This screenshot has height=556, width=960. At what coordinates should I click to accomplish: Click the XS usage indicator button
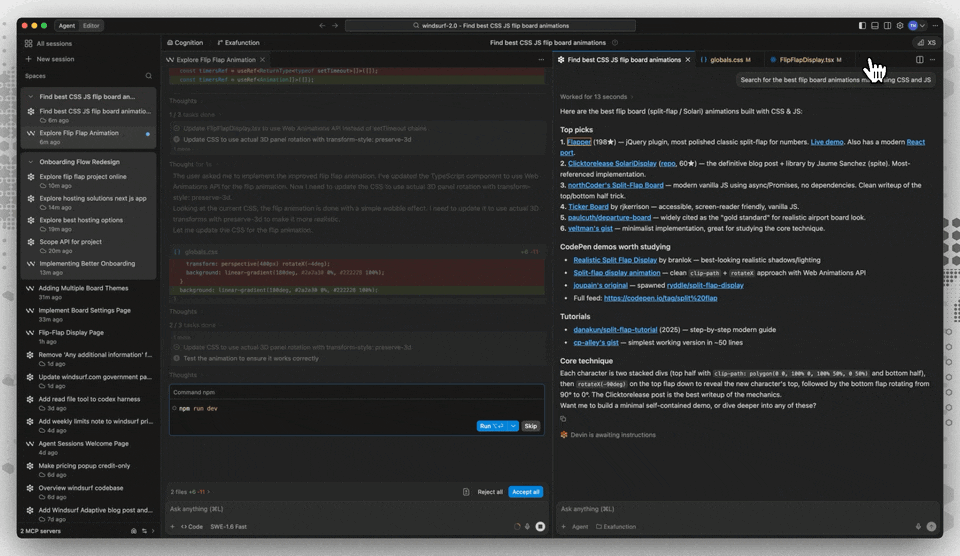coord(926,43)
